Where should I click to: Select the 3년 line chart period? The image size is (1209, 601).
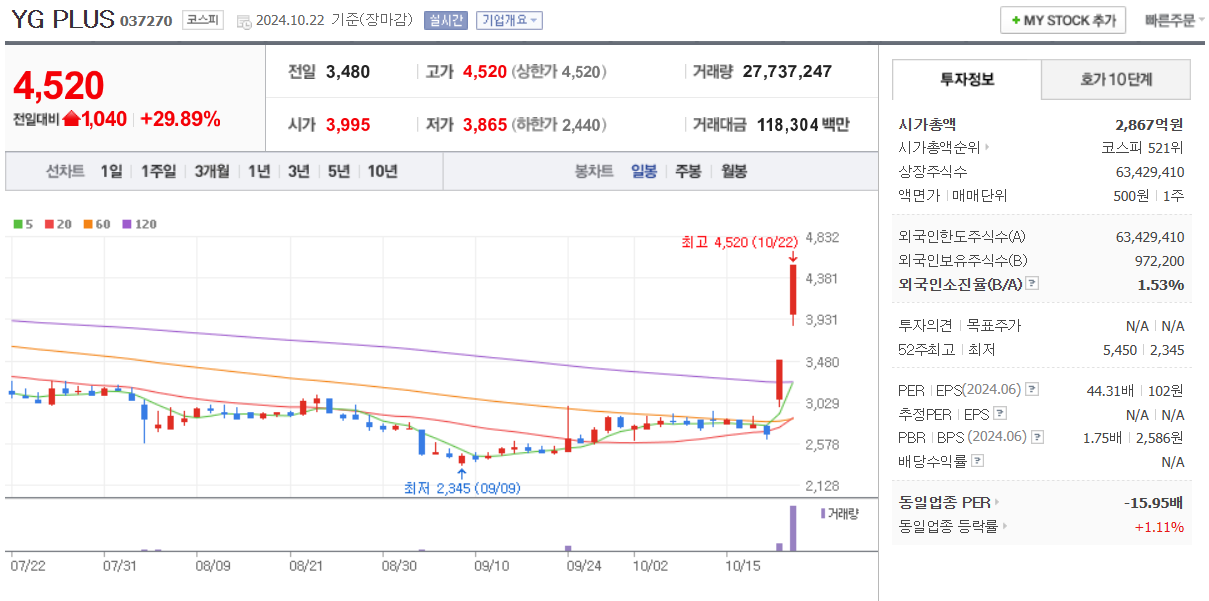point(298,171)
